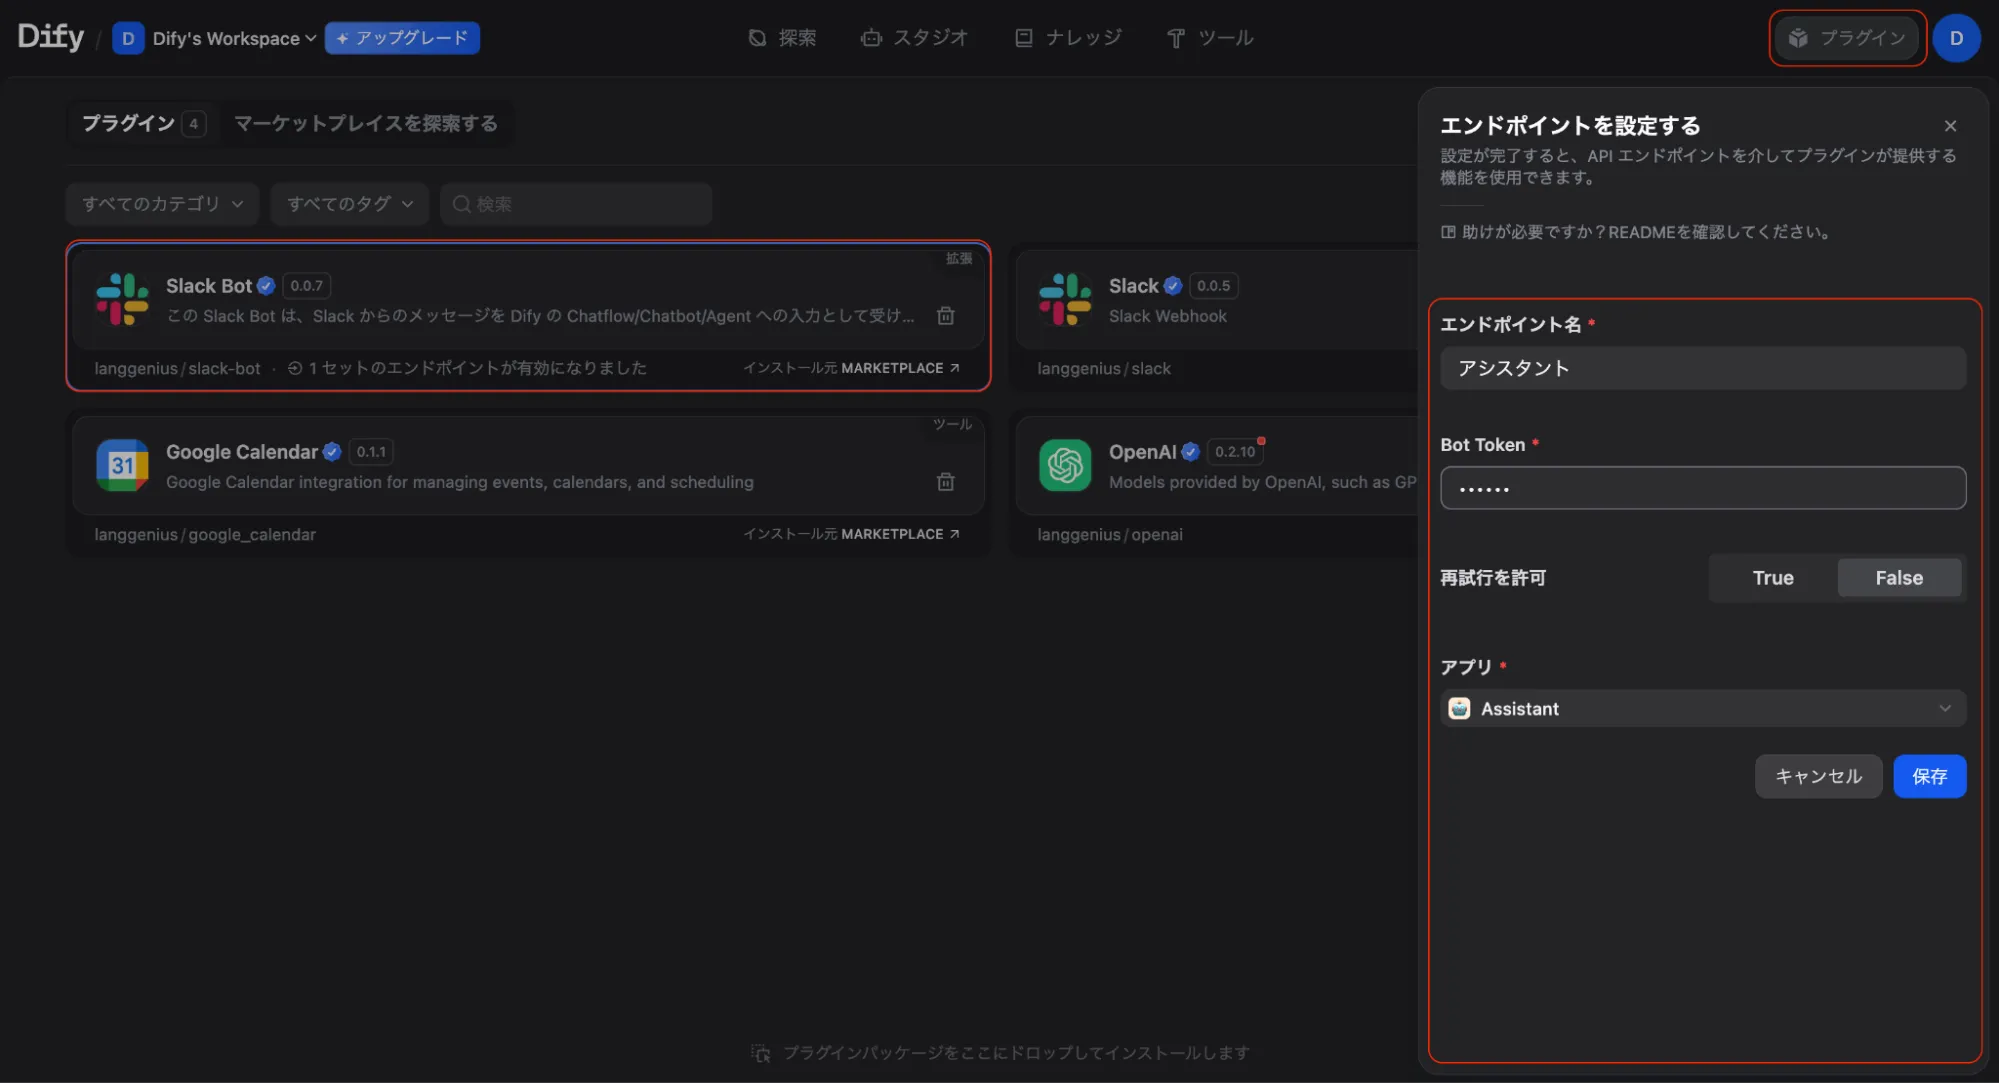Close the endpoint settings panel
The height and width of the screenshot is (1084, 1999).
(1949, 126)
